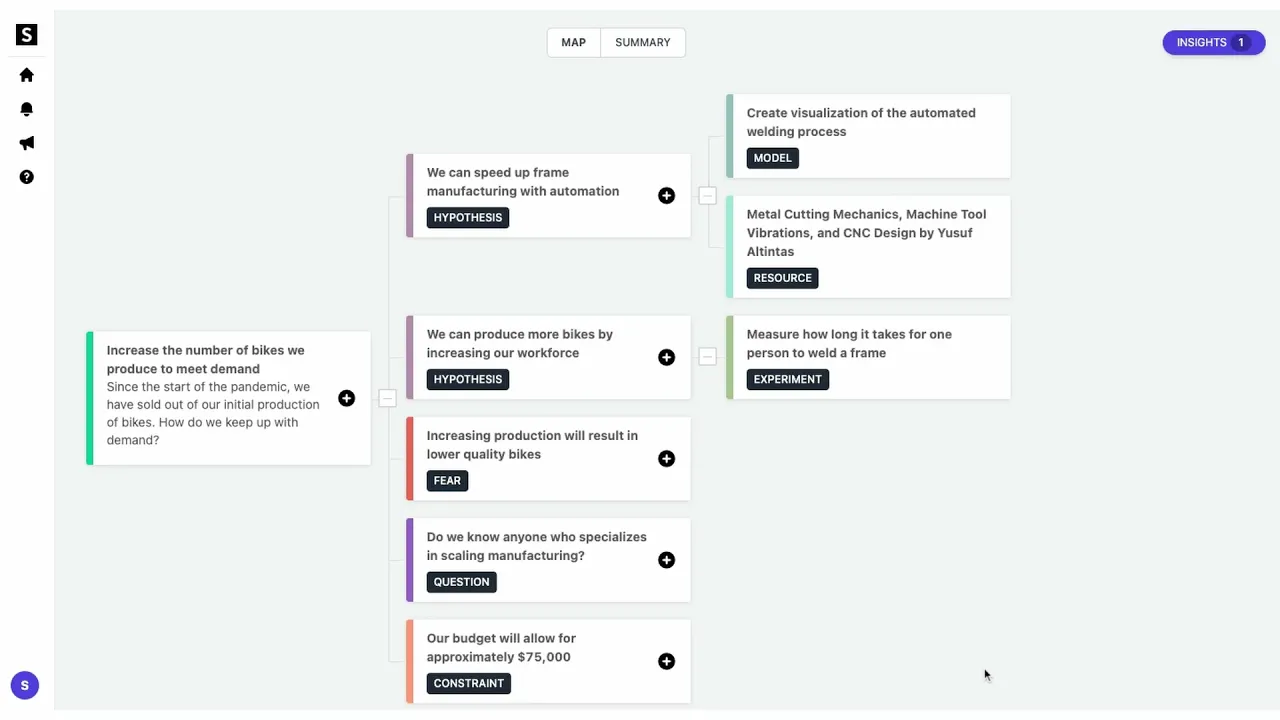Add child to frame automation hypothesis card
Image resolution: width=1280 pixels, height=720 pixels.
(x=666, y=196)
